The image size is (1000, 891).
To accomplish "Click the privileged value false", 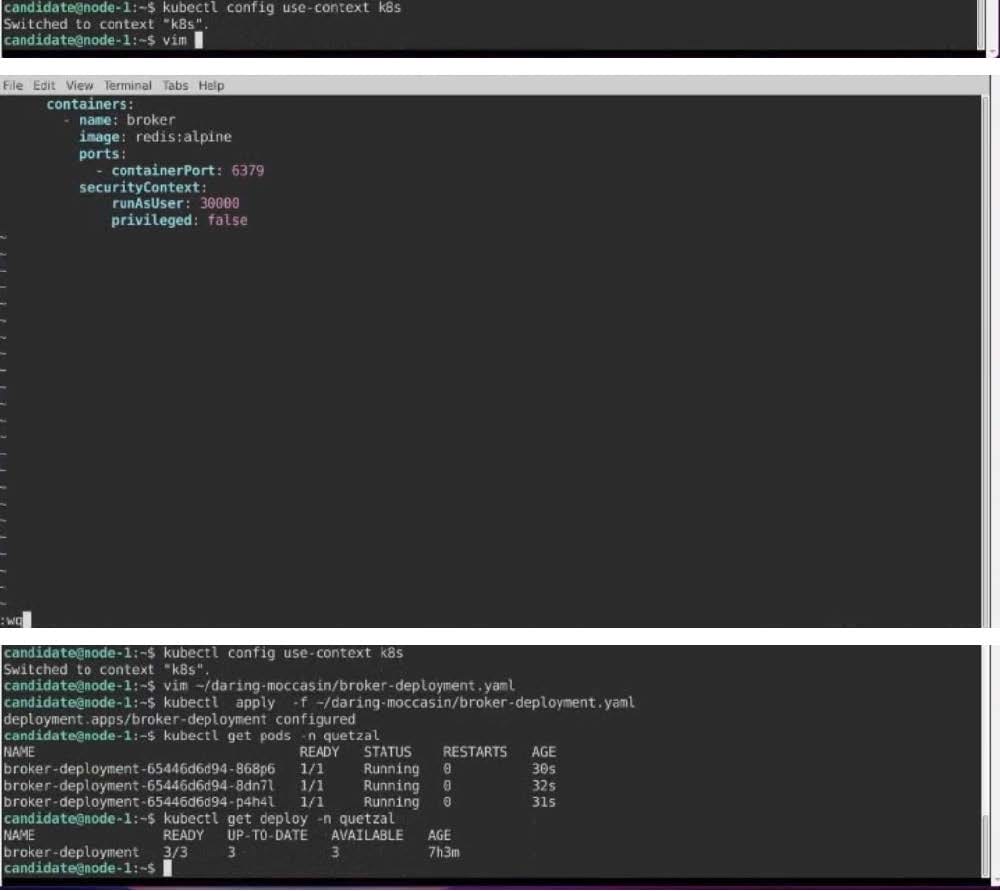I will click(x=227, y=220).
